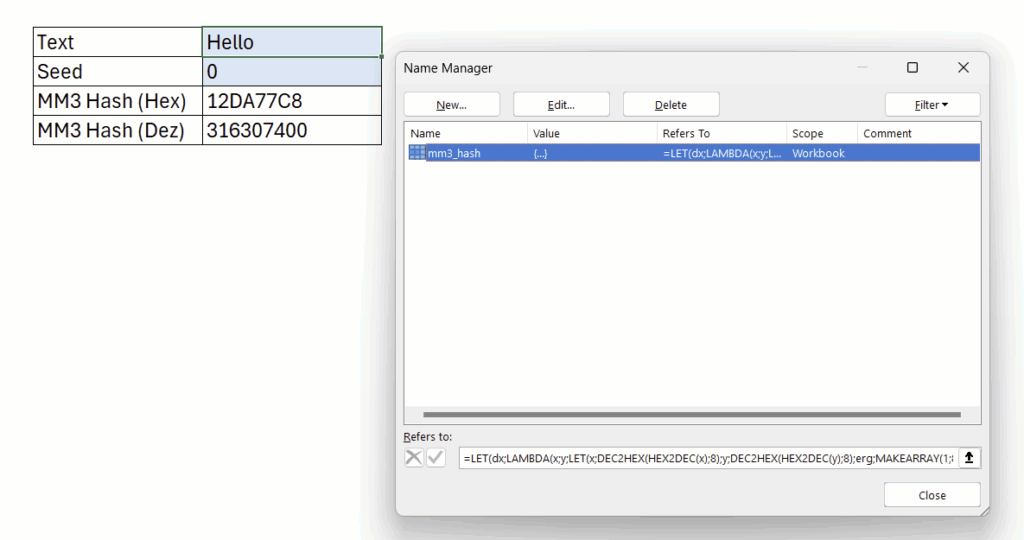Select the cell with hex value 12DA77C8
This screenshot has height=540, width=1024.
click(x=291, y=101)
